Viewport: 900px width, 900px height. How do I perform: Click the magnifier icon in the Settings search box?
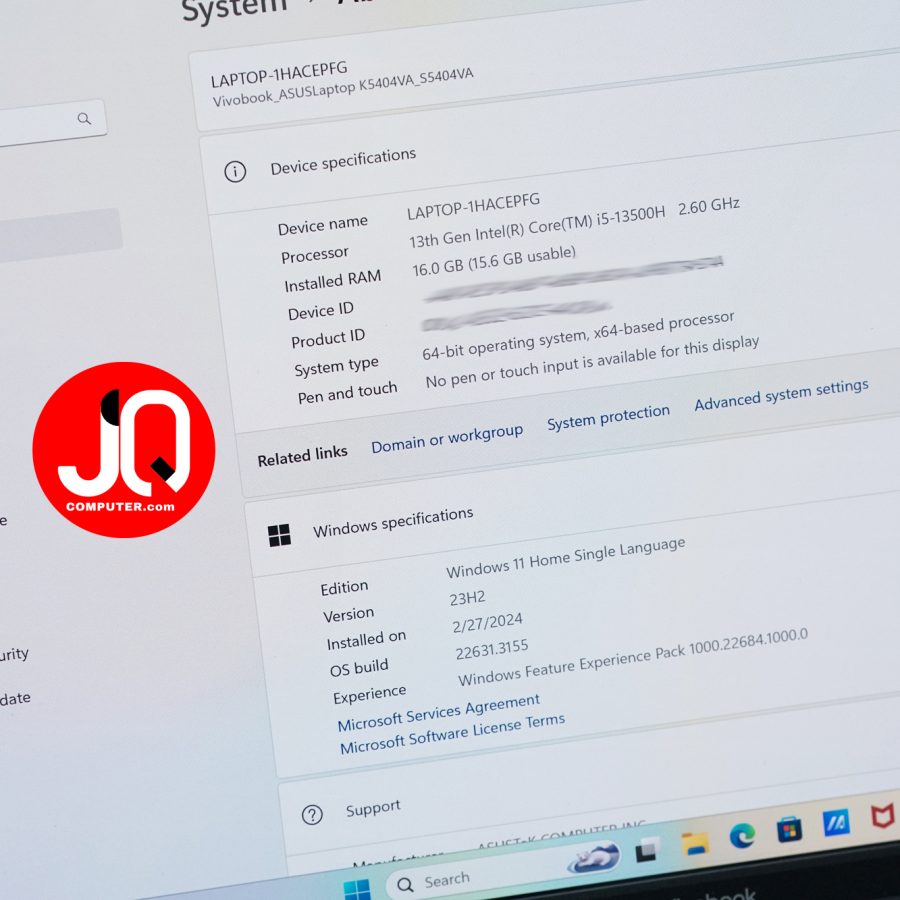point(84,119)
